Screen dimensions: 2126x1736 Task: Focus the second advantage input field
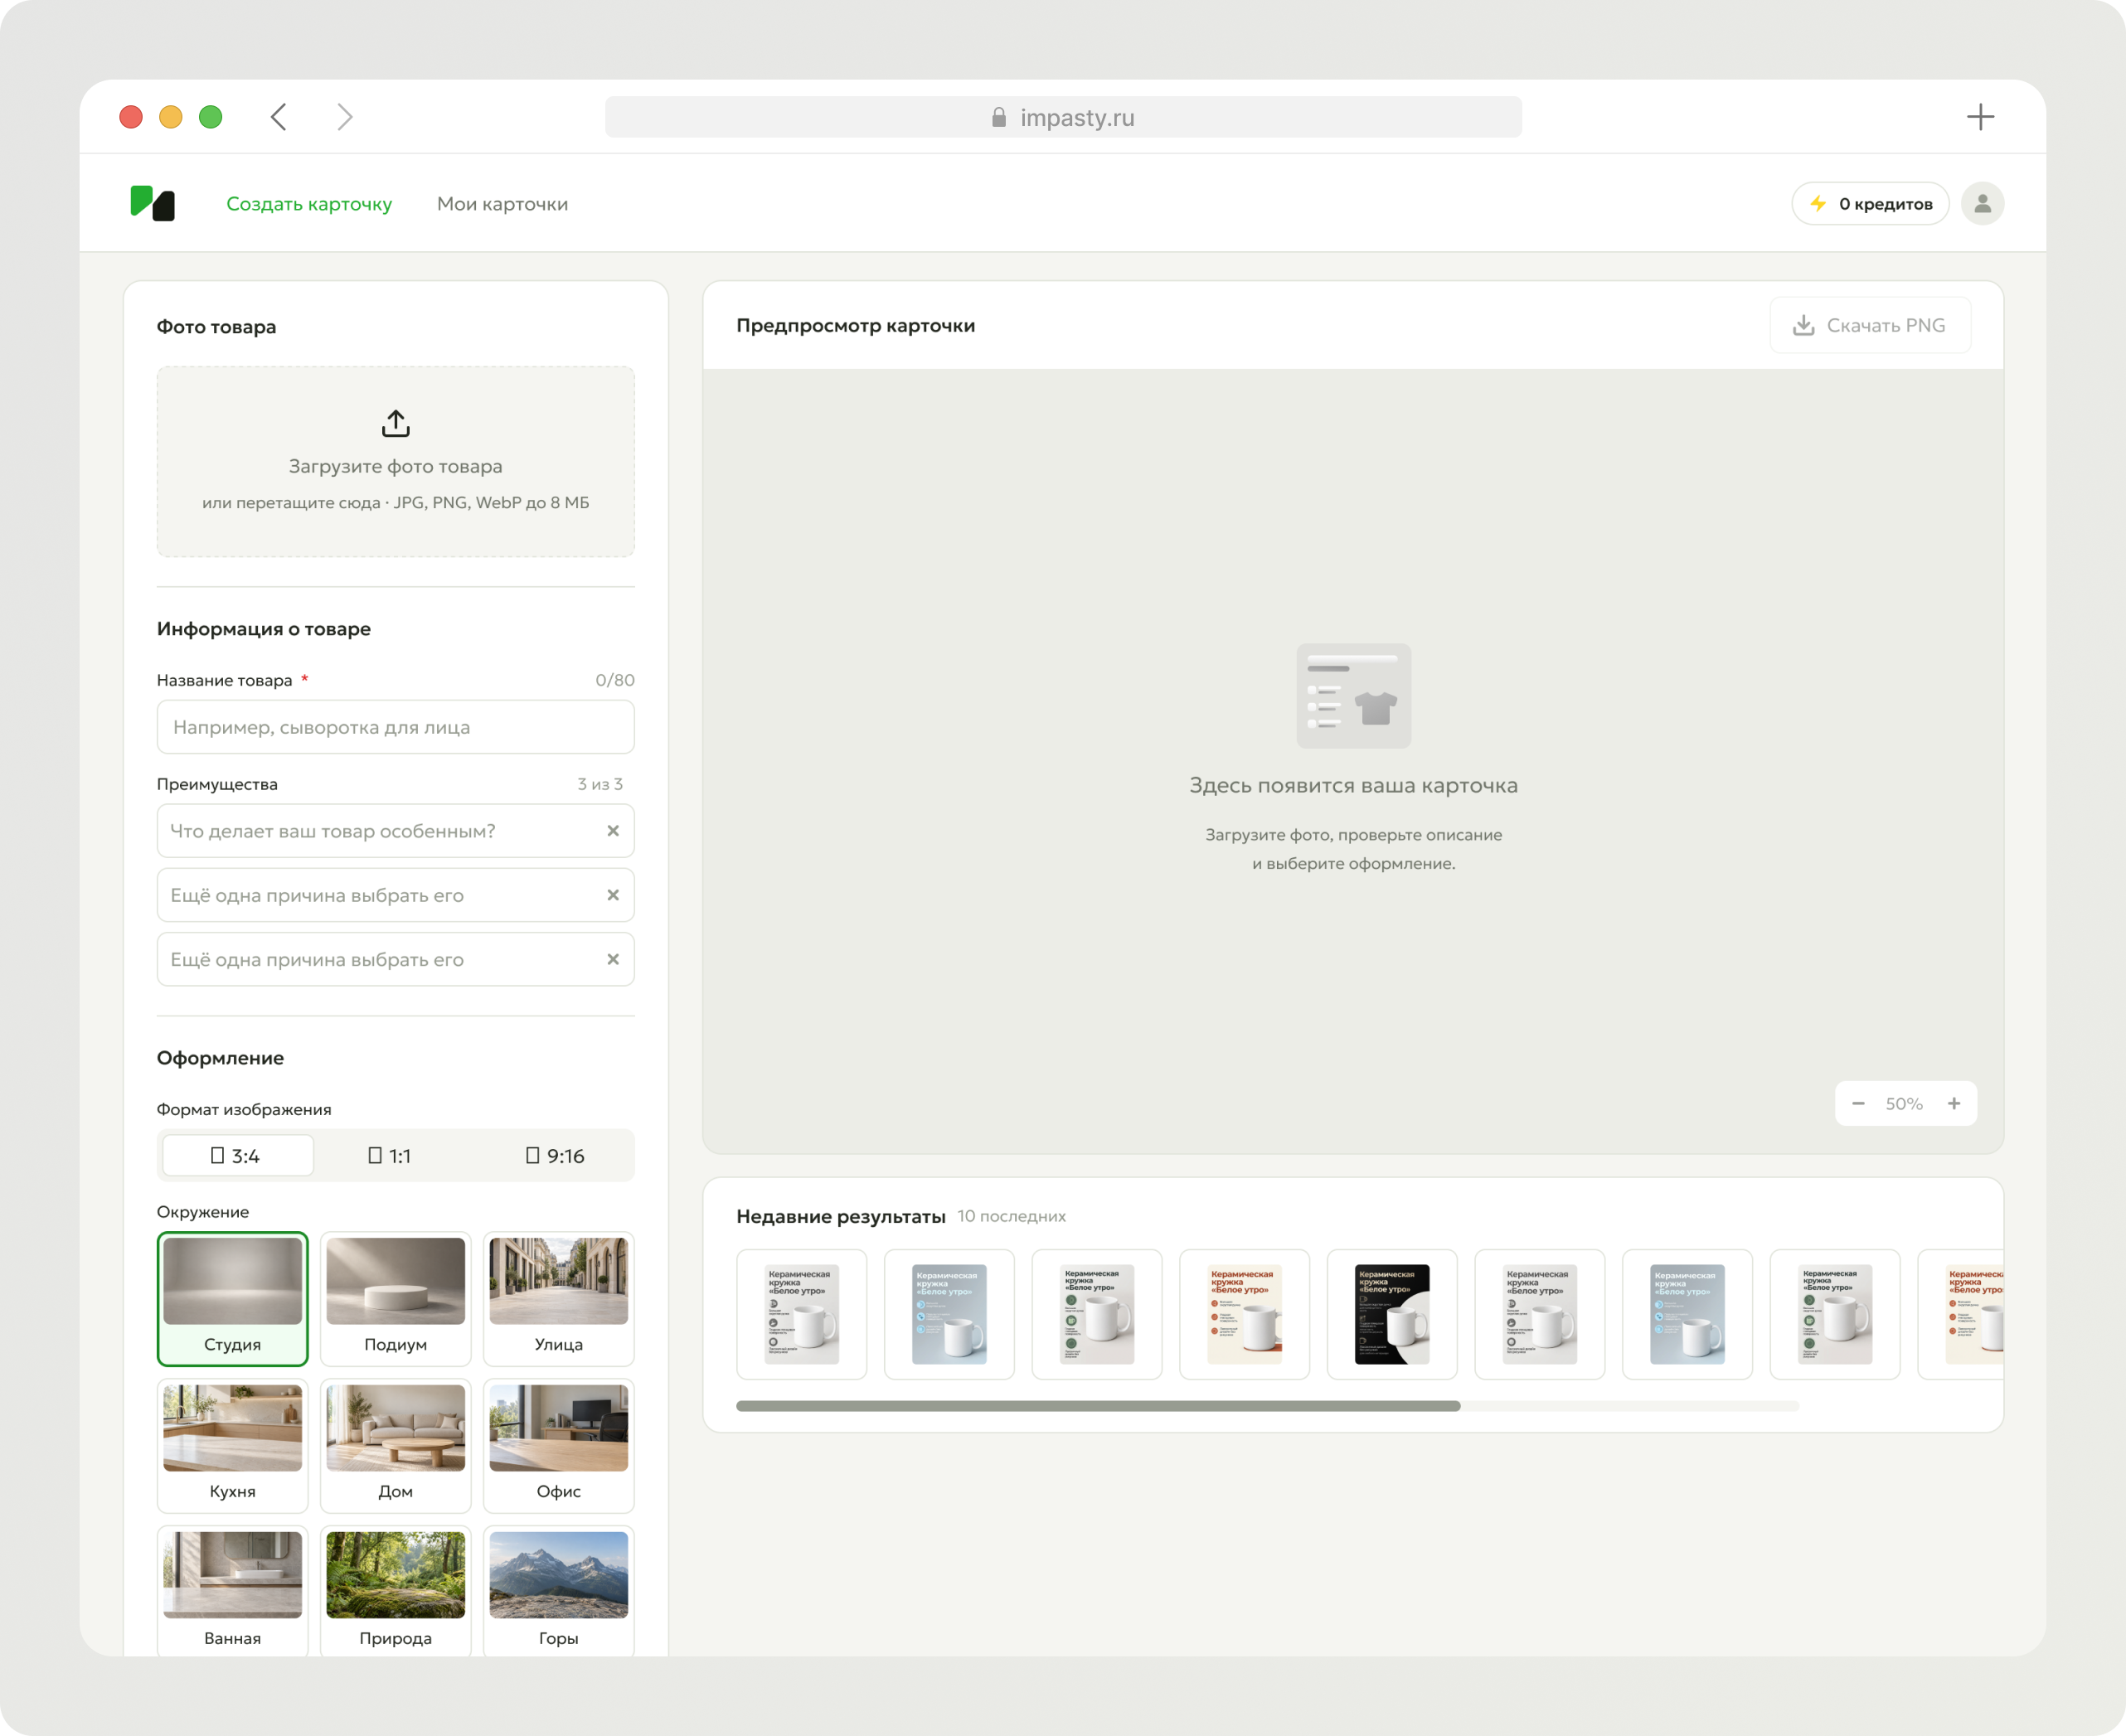click(396, 895)
